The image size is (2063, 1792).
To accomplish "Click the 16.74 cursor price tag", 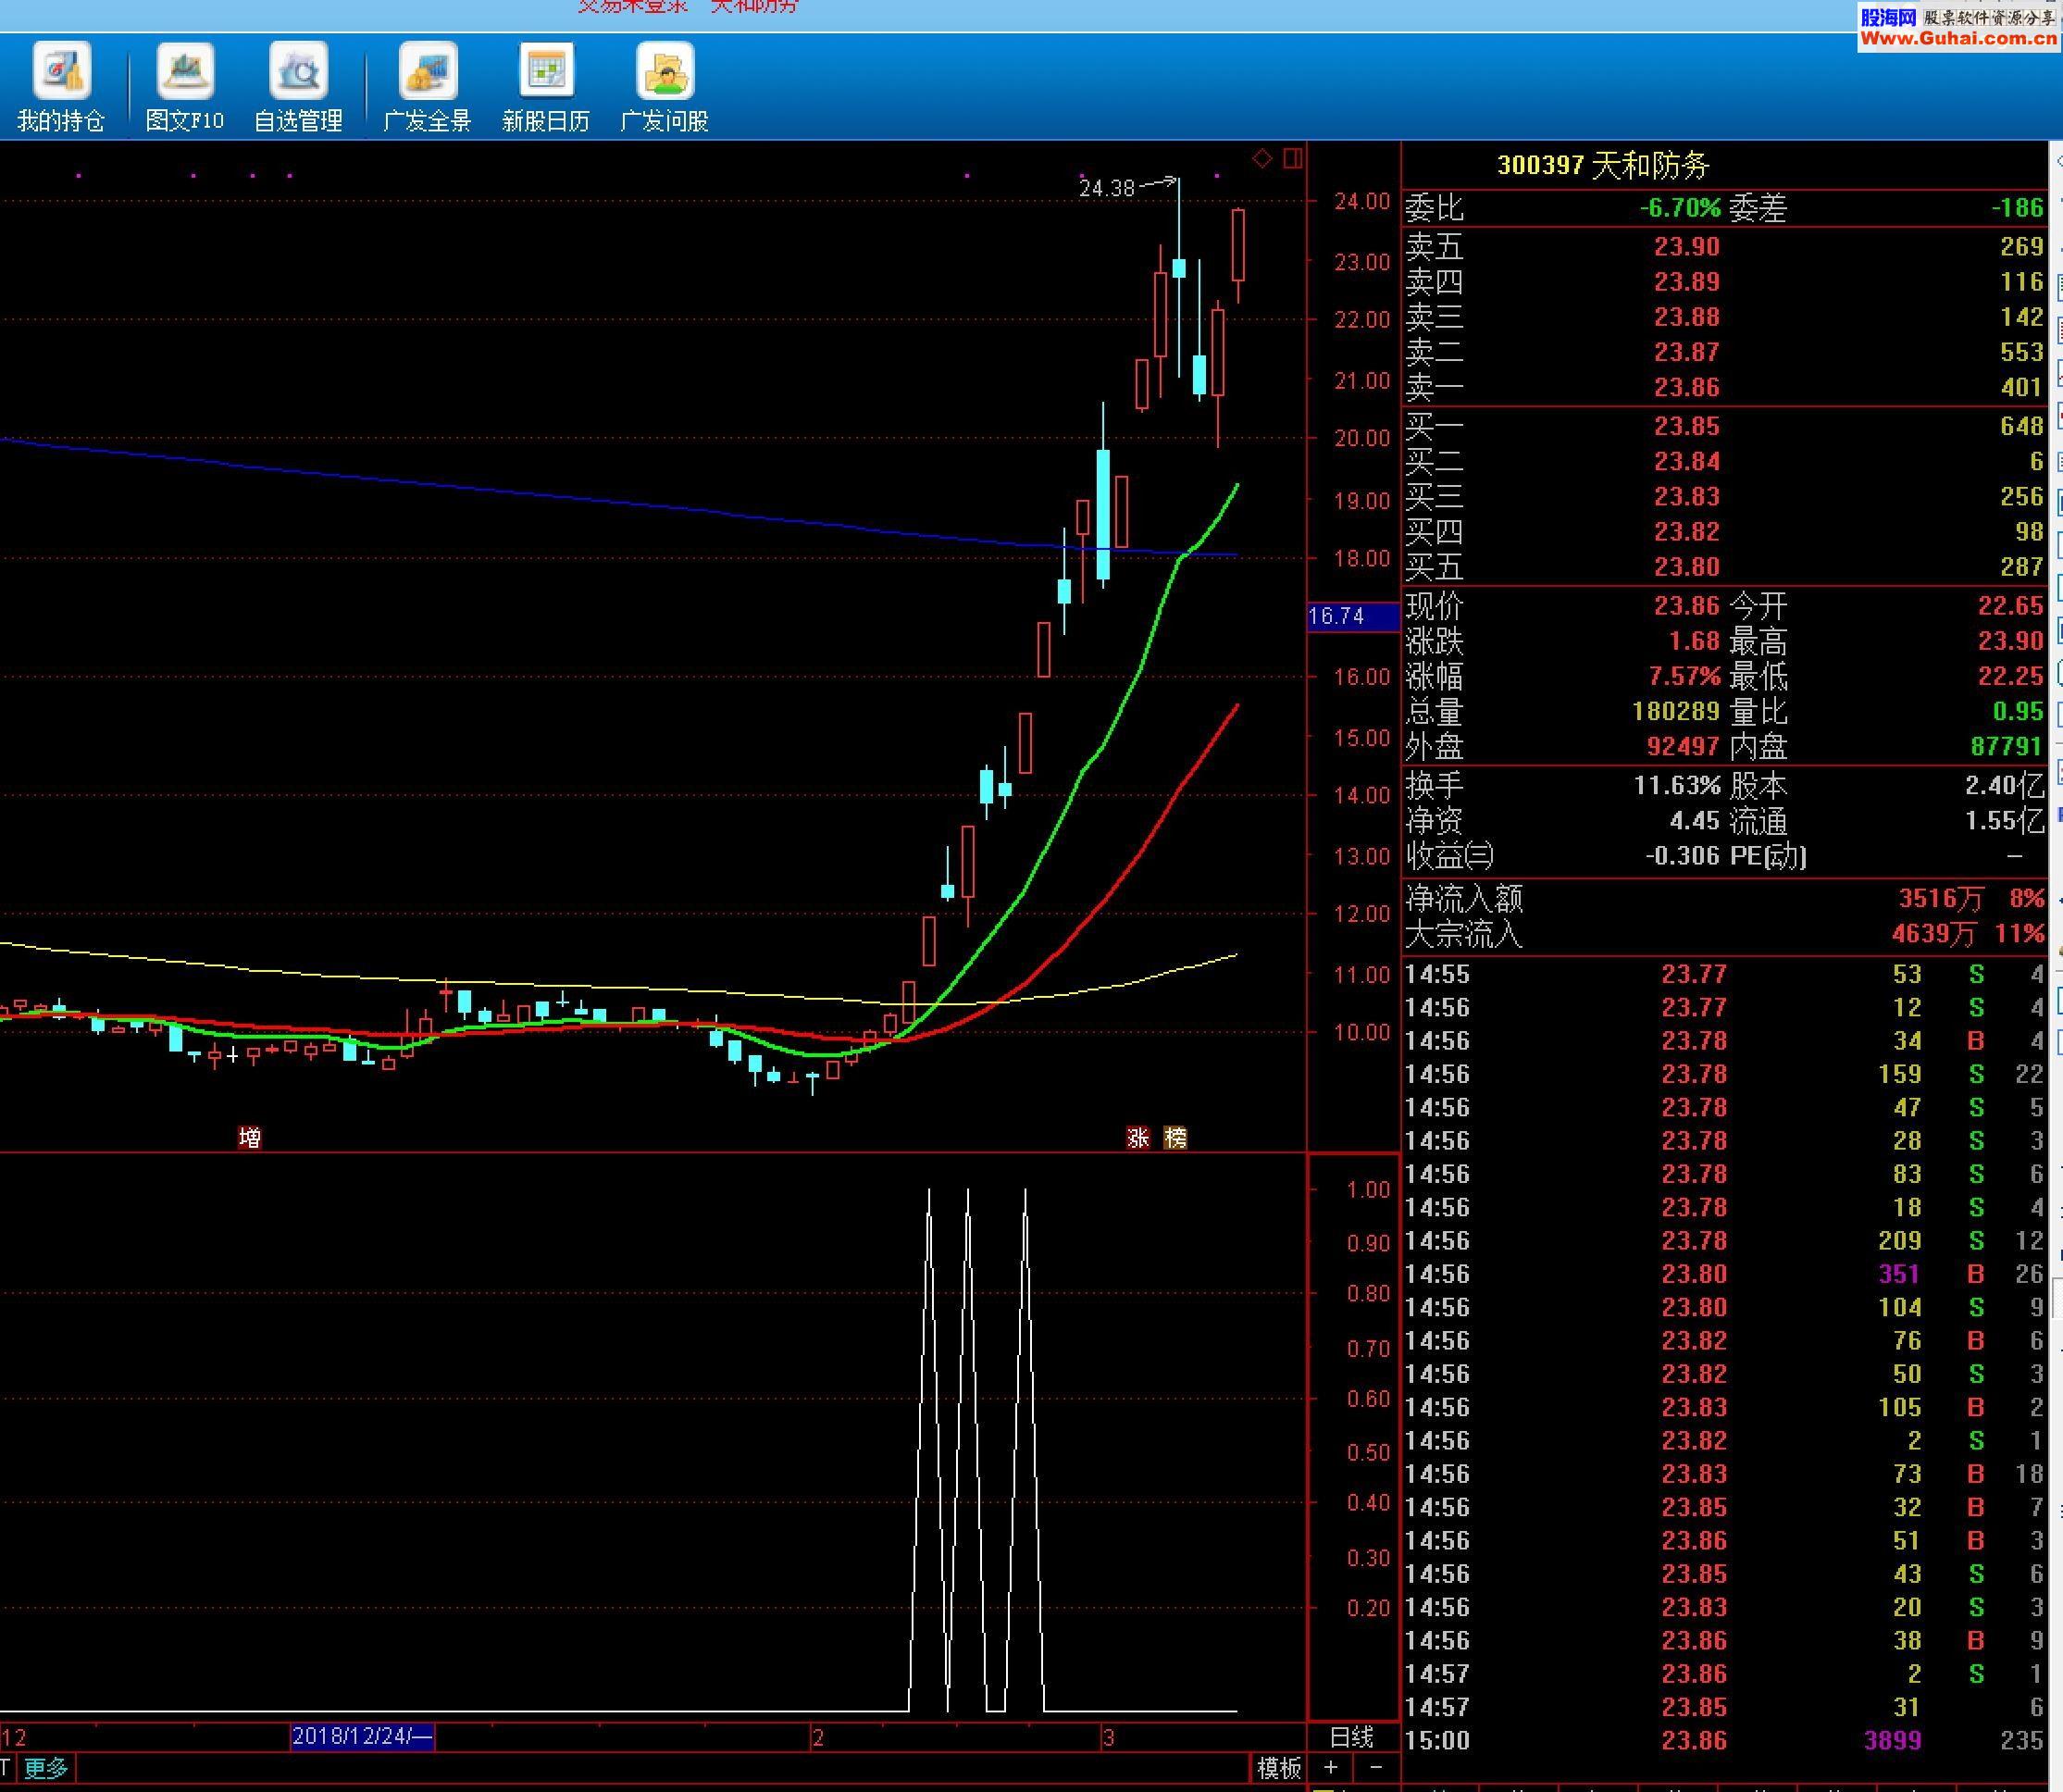I will click(1353, 616).
